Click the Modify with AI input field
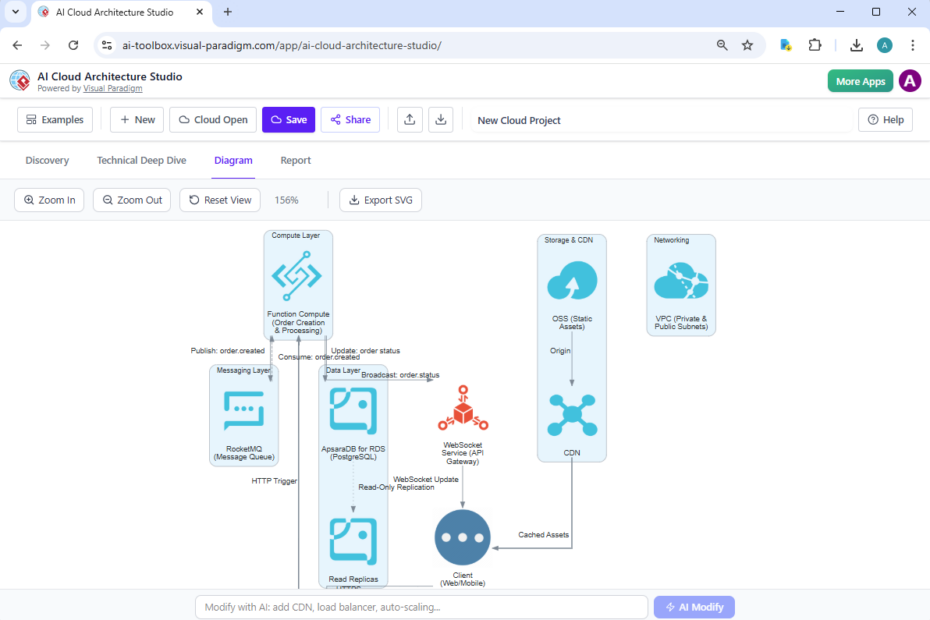The image size is (930, 620). pyautogui.click(x=420, y=607)
